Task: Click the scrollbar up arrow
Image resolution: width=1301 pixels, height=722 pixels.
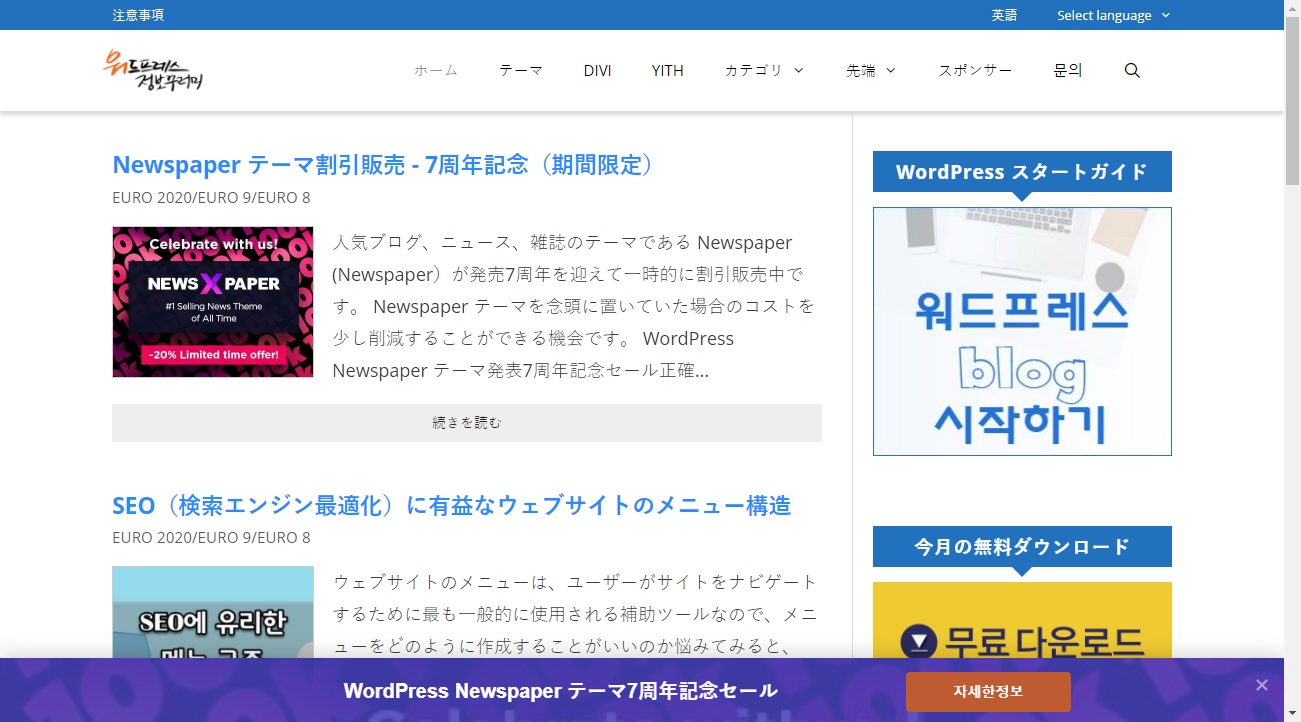Action: coord(1292,8)
